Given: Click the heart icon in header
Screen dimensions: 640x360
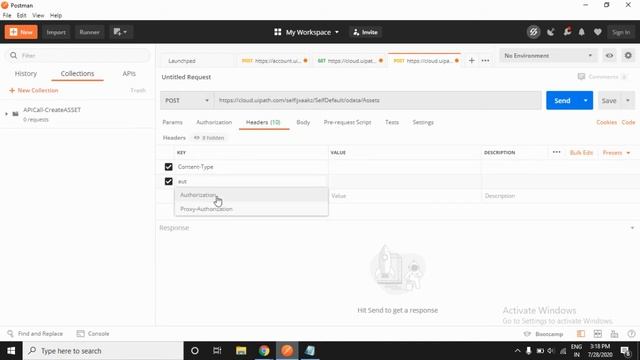Looking at the screenshot, I should (x=598, y=32).
